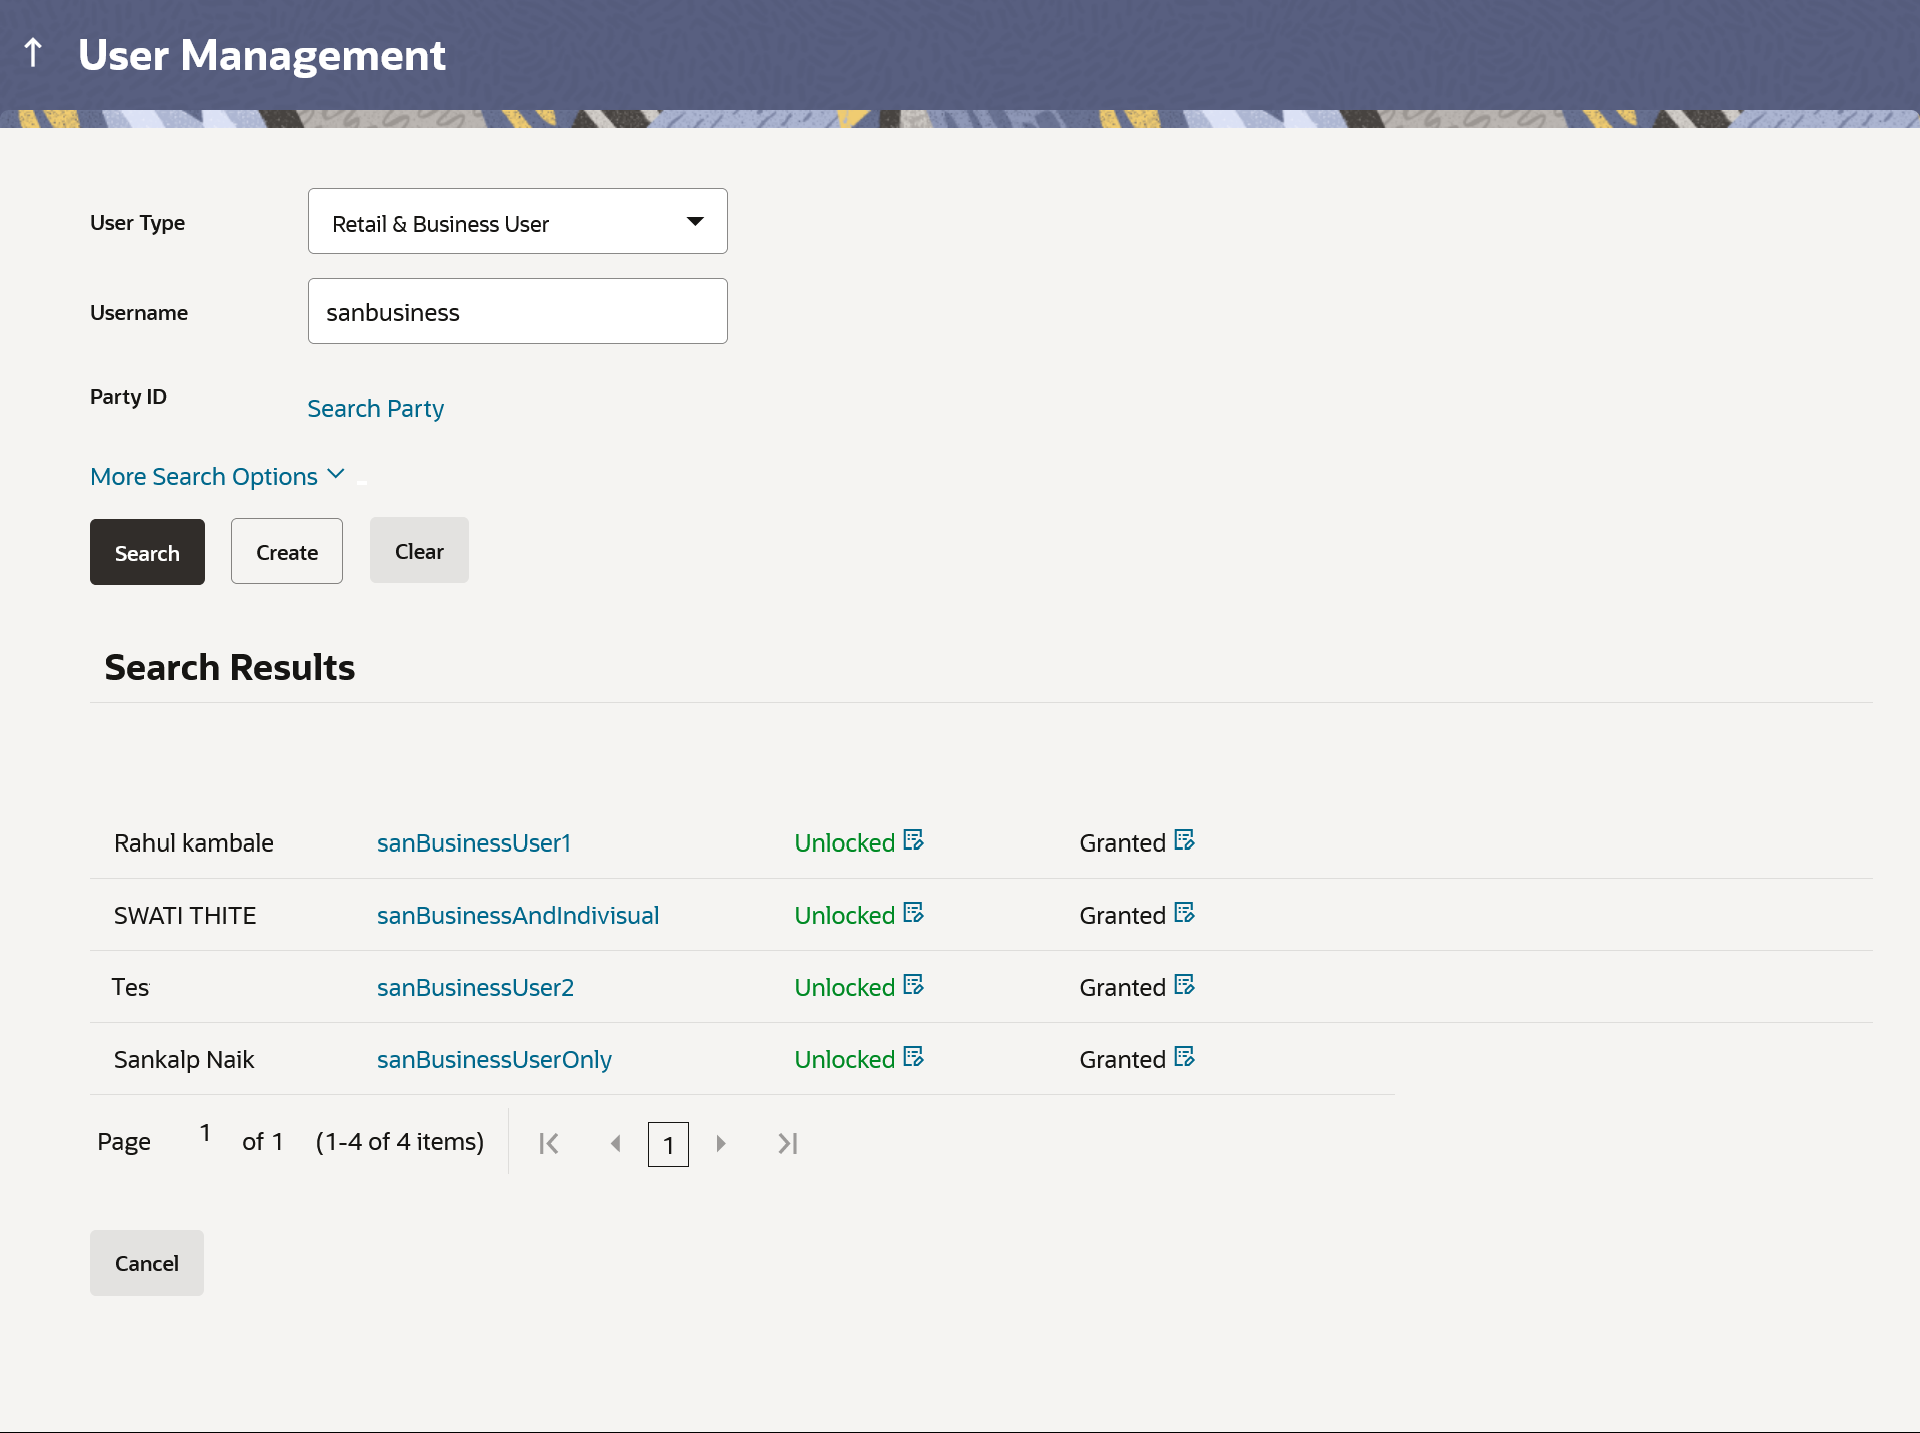Edit Granted access icon for Rahul kambale
The height and width of the screenshot is (1433, 1920).
1184,840
